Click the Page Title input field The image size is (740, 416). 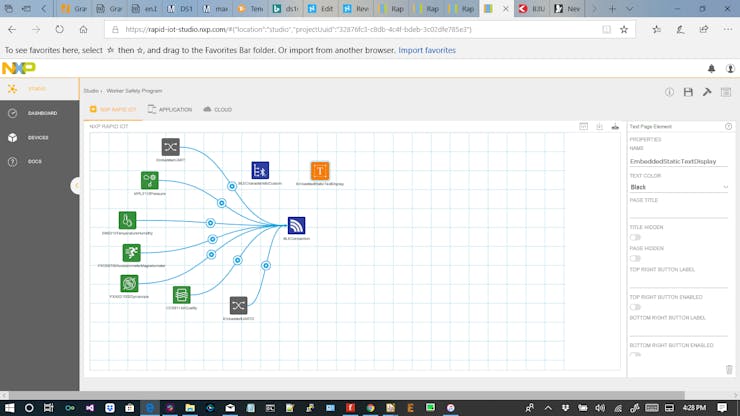click(679, 212)
